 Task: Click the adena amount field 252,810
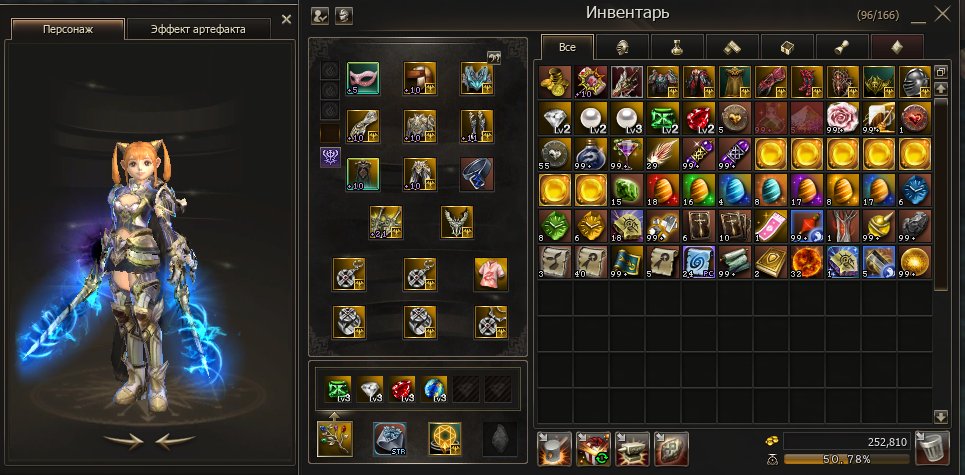click(847, 441)
